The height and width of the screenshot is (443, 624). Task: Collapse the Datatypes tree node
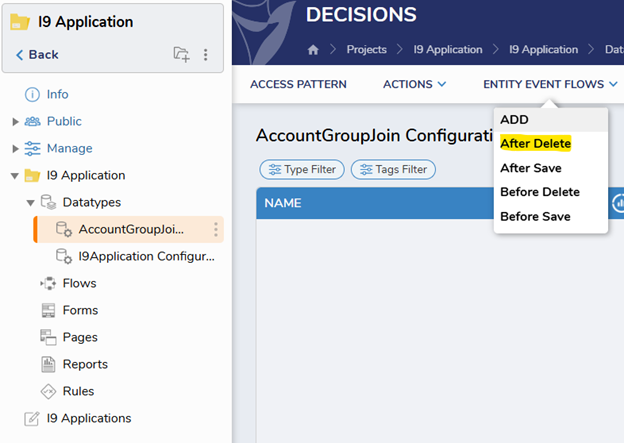click(x=30, y=203)
